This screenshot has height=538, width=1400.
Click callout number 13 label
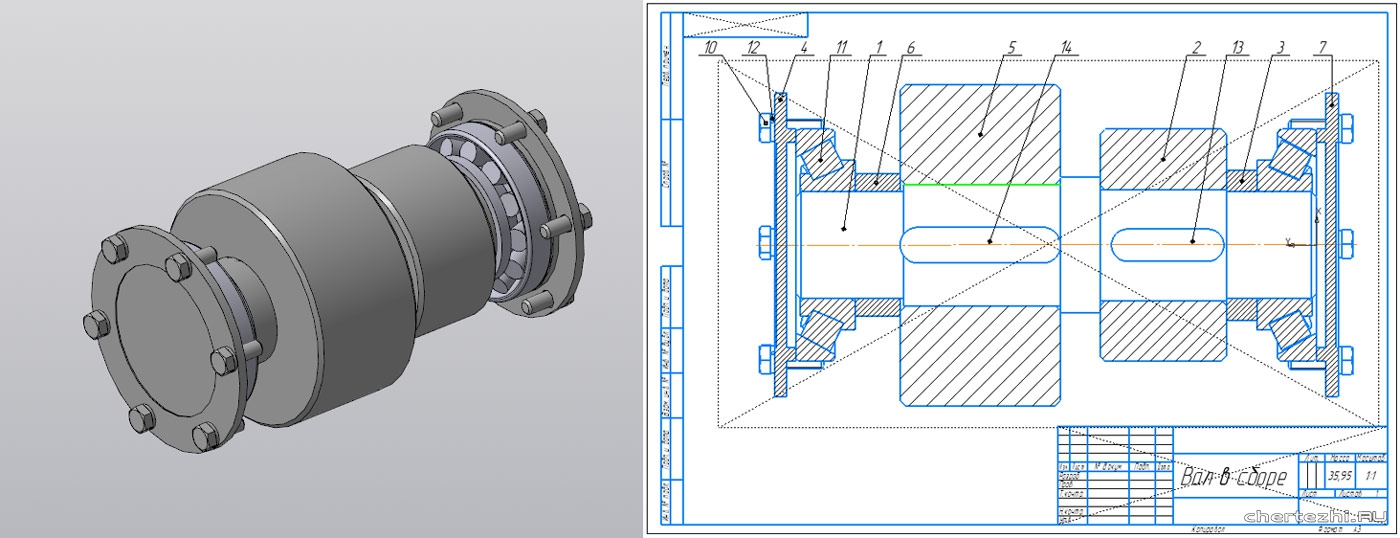tap(1238, 48)
